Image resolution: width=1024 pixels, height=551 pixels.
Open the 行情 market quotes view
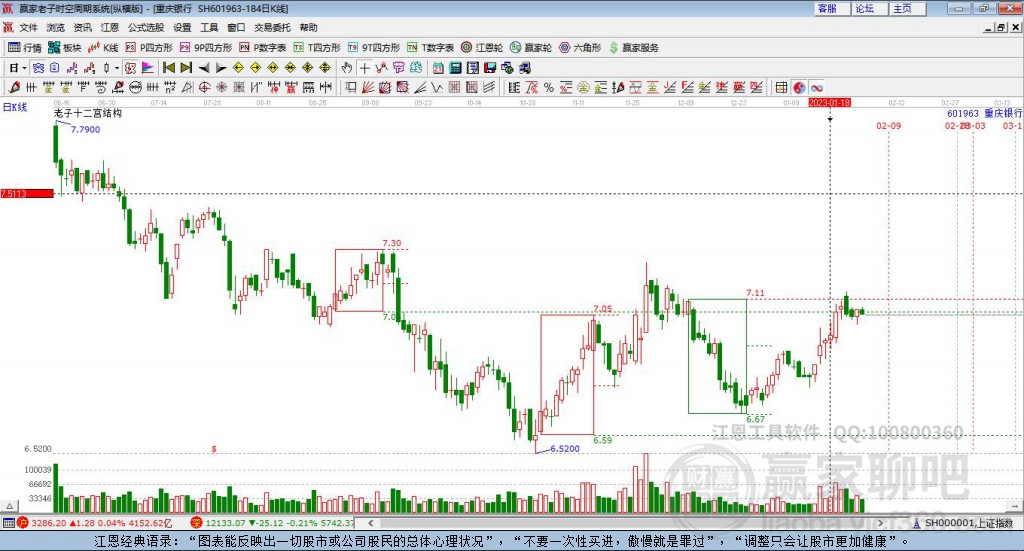25,48
